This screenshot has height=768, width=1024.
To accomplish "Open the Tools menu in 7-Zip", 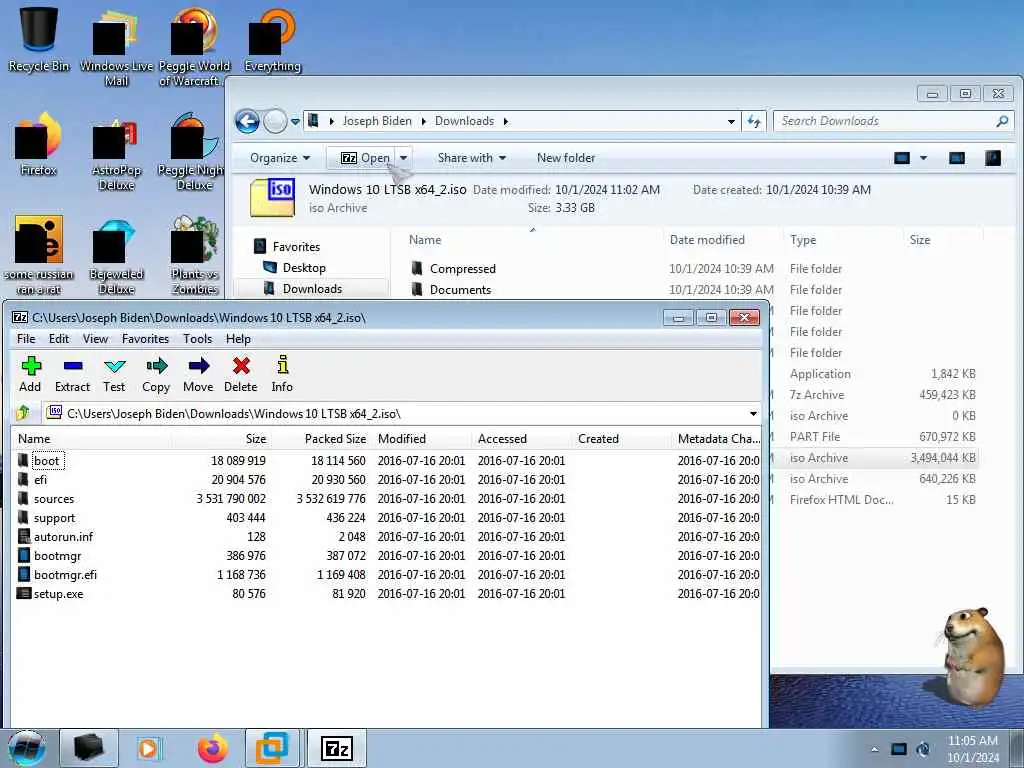I will (197, 339).
